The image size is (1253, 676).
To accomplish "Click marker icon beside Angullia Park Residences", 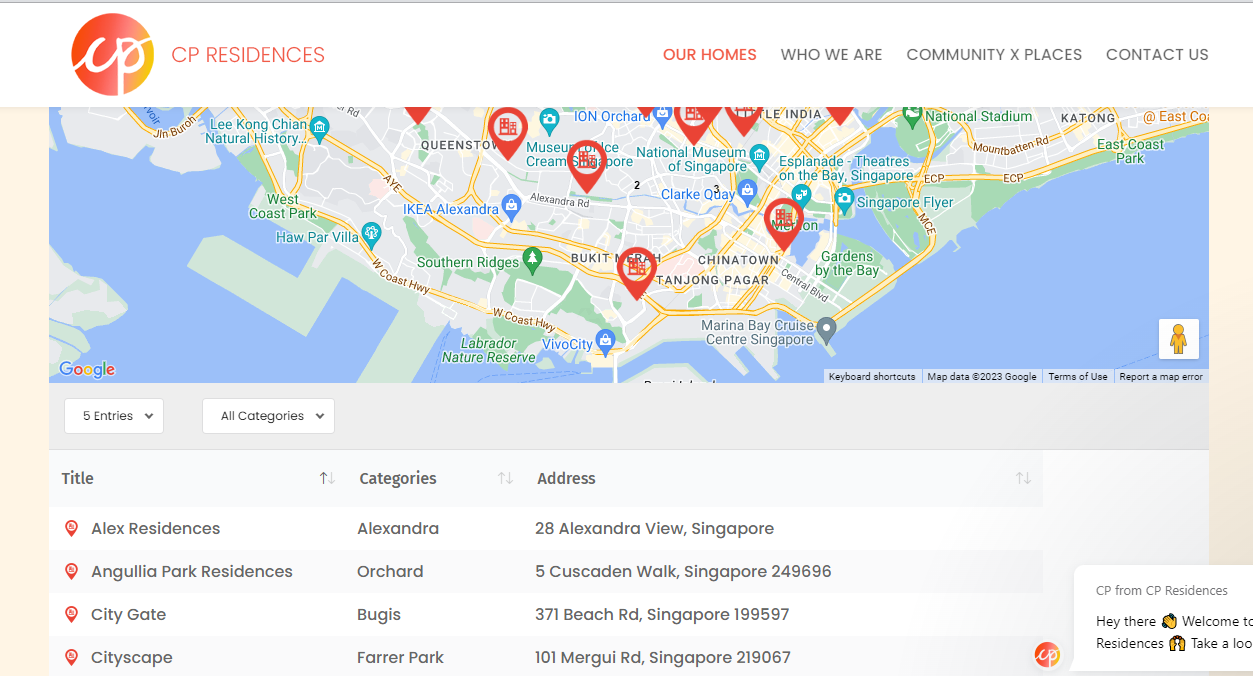I will click(71, 571).
